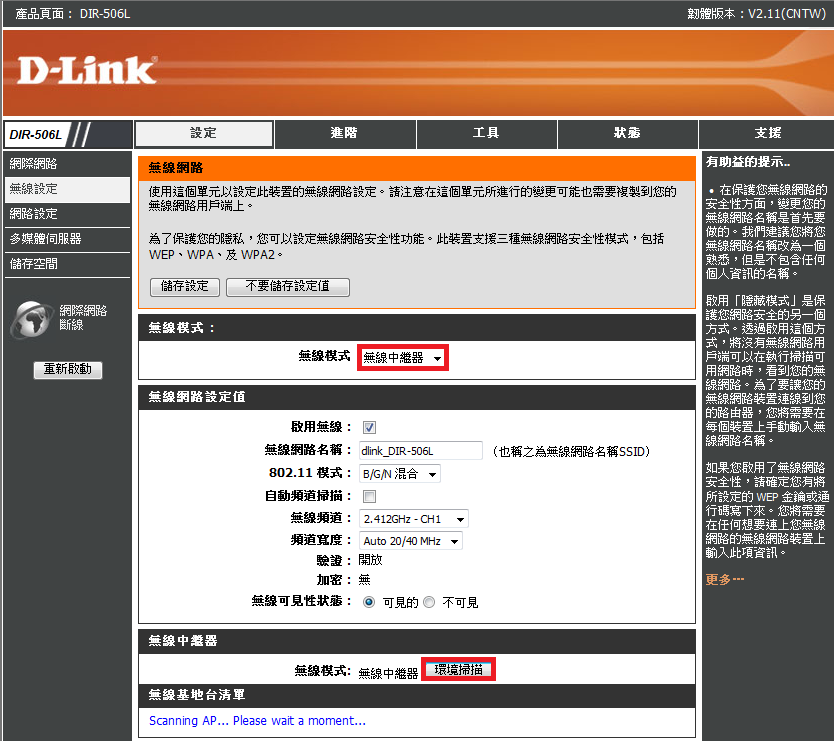This screenshot has height=741, width=834.
Task: Click the globe internet status icon
Action: coord(31,319)
